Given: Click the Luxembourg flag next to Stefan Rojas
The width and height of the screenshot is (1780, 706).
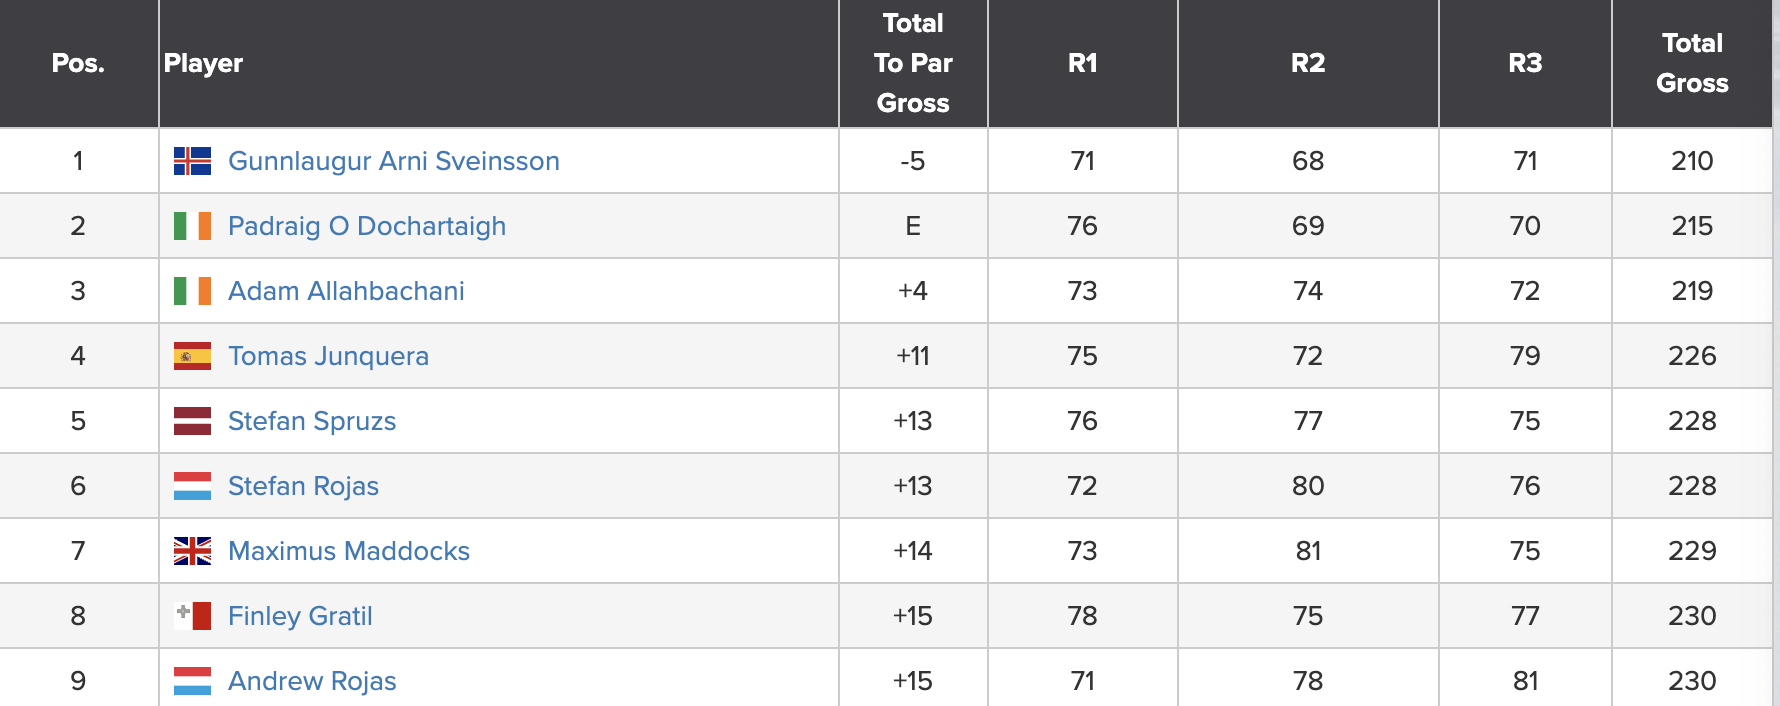Looking at the screenshot, I should [192, 486].
